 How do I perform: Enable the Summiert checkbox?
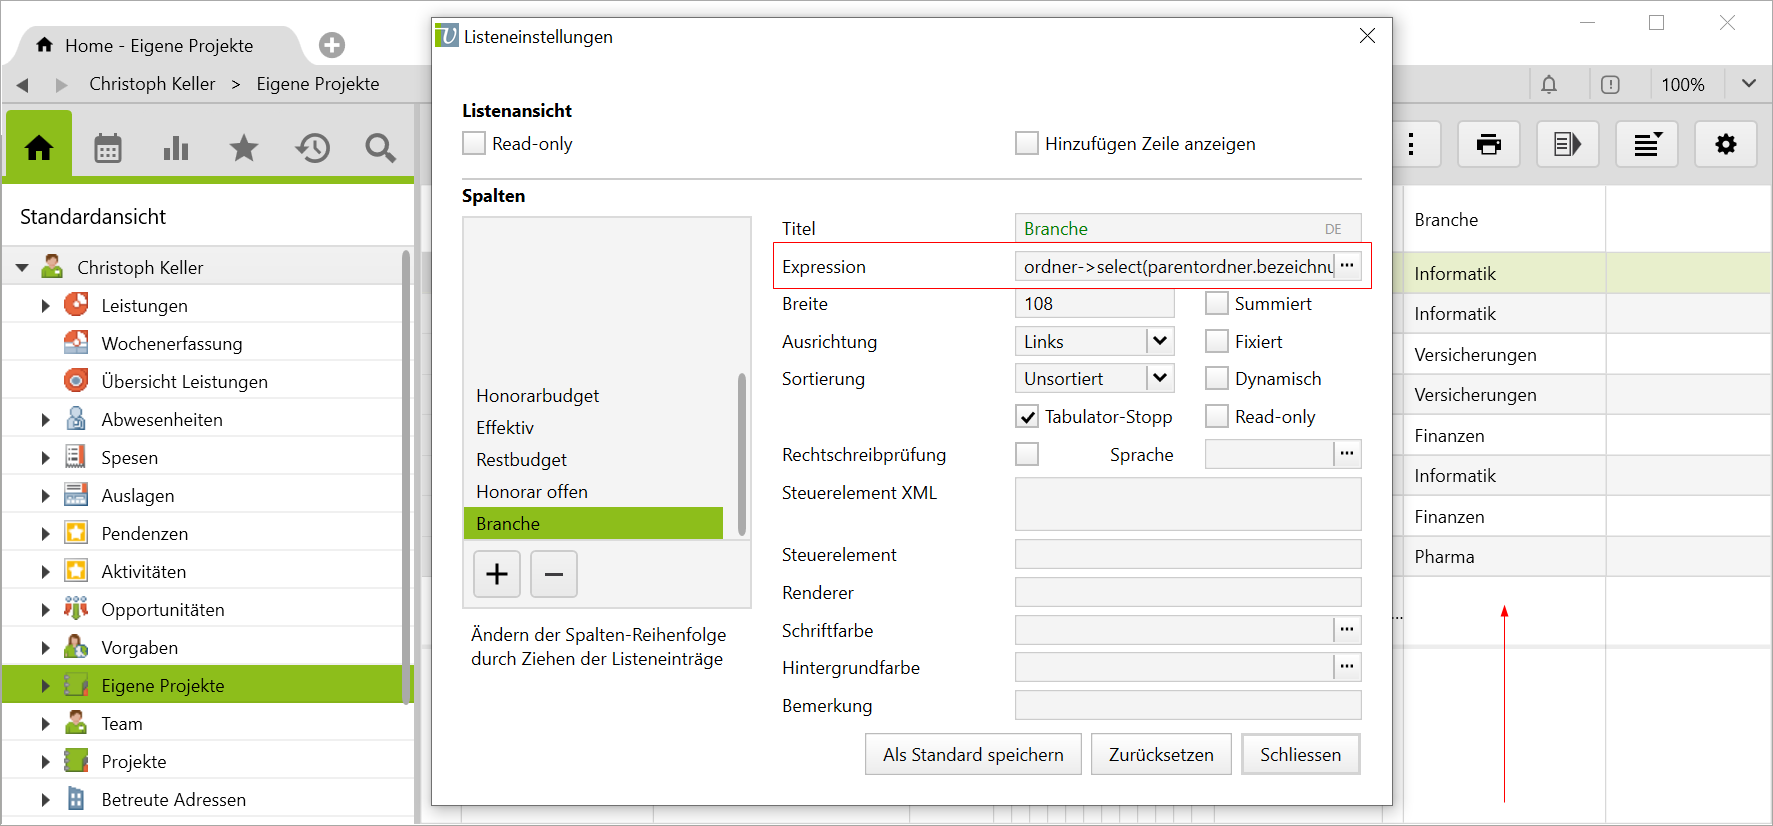[x=1217, y=304]
